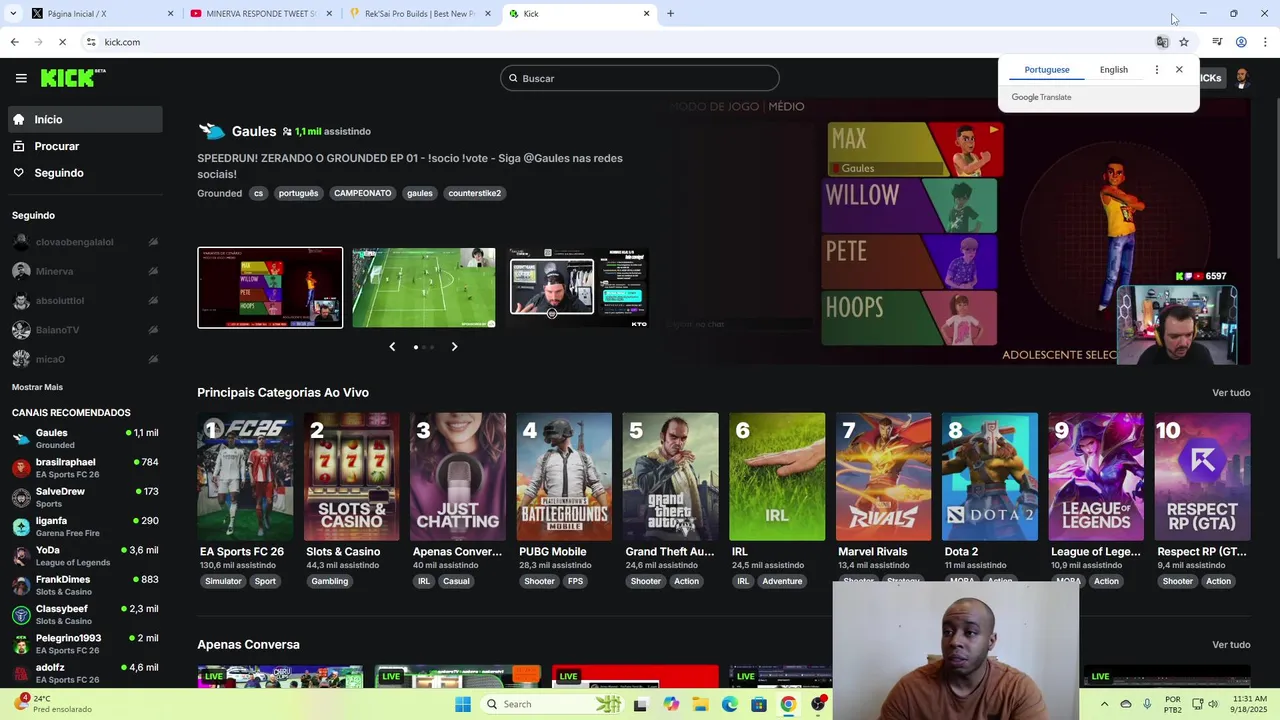The image size is (1280, 720).
Task: Open Seguindo in the sidebar
Action: click(x=86, y=173)
